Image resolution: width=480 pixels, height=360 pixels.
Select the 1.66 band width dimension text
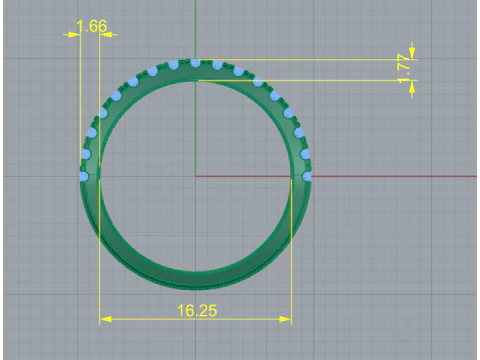point(92,26)
